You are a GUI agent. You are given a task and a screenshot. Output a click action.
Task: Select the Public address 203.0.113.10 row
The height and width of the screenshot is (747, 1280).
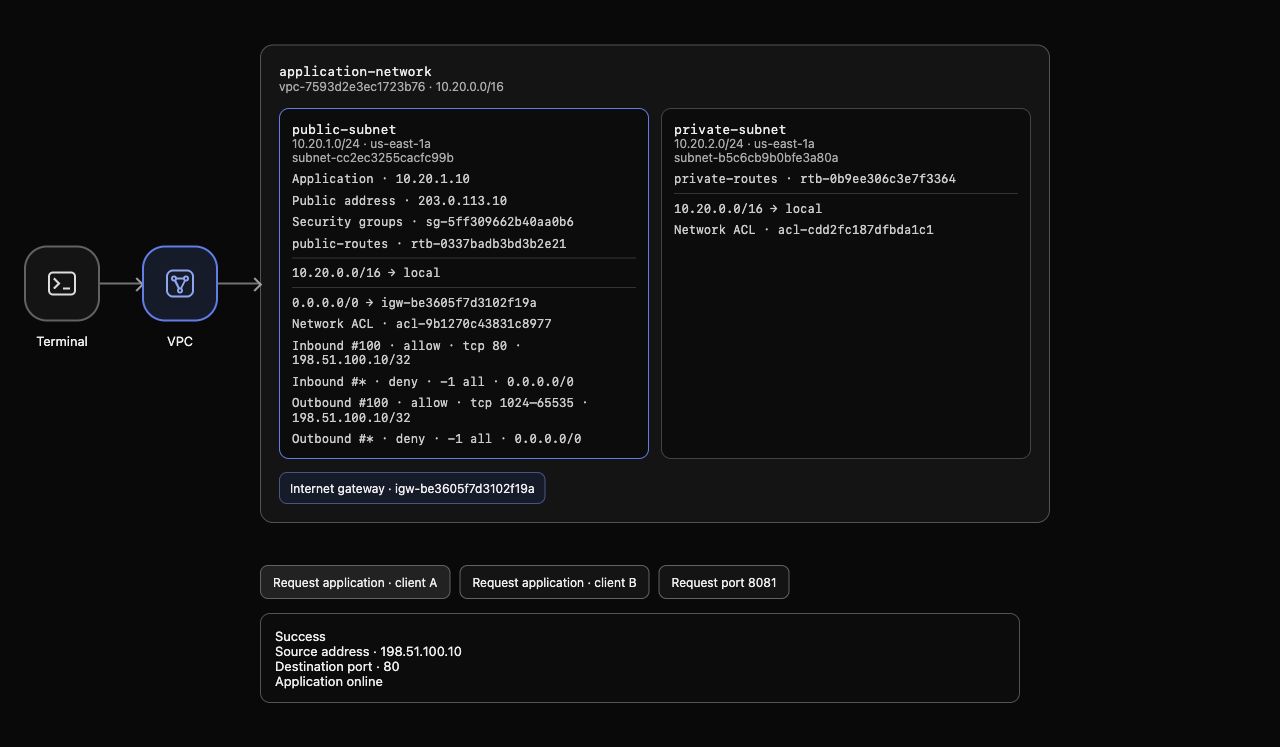[399, 201]
